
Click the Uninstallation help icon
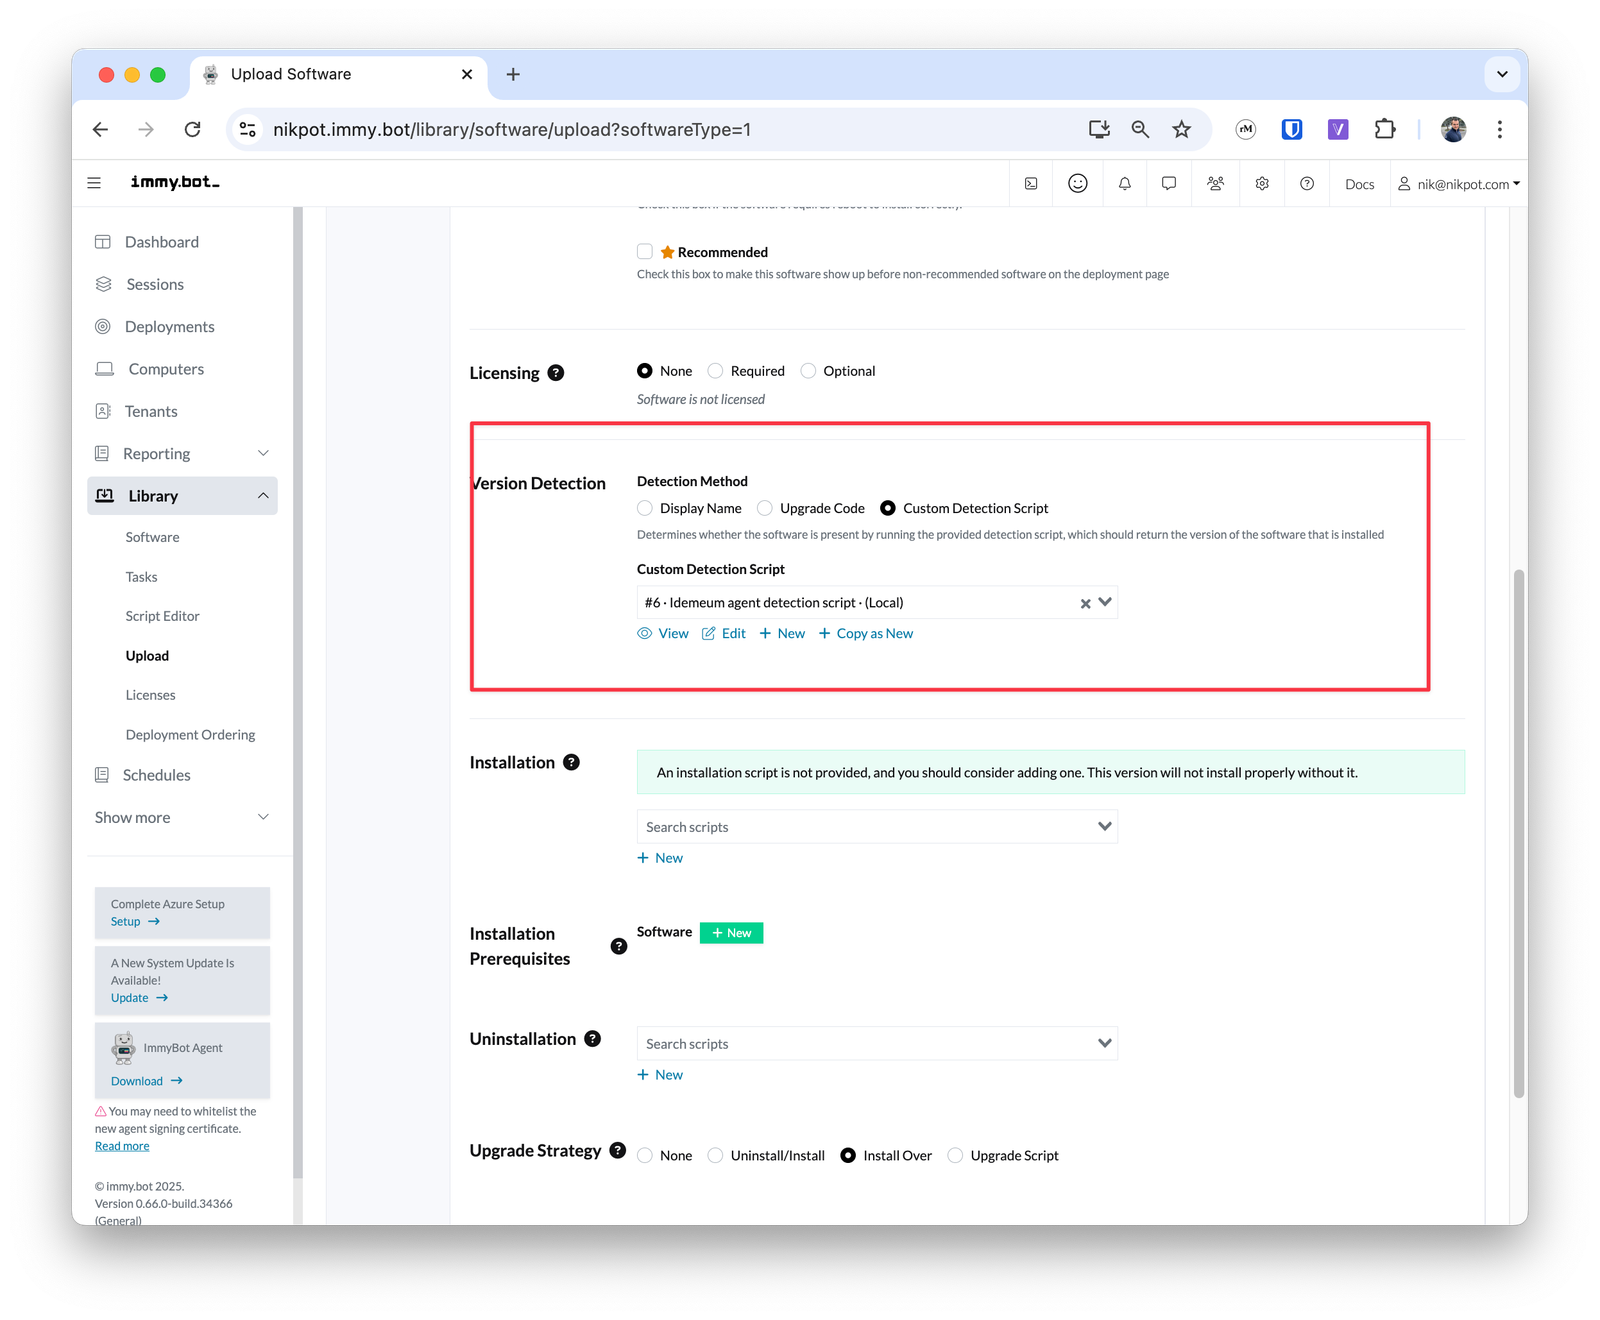pyautogui.click(x=592, y=1039)
